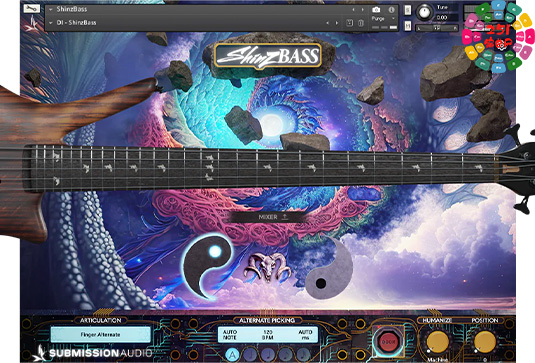The height and width of the screenshot is (363, 535).
Task: Go to next instrument in ShinzBass row
Action: 362,10
